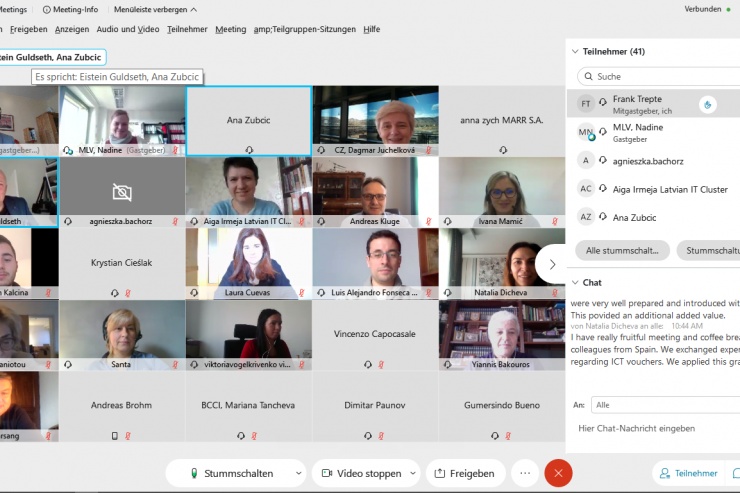This screenshot has width=740, height=493.
Task: Click muted mic icon on Laura Cuevas tile
Action: pyautogui.click(x=302, y=293)
